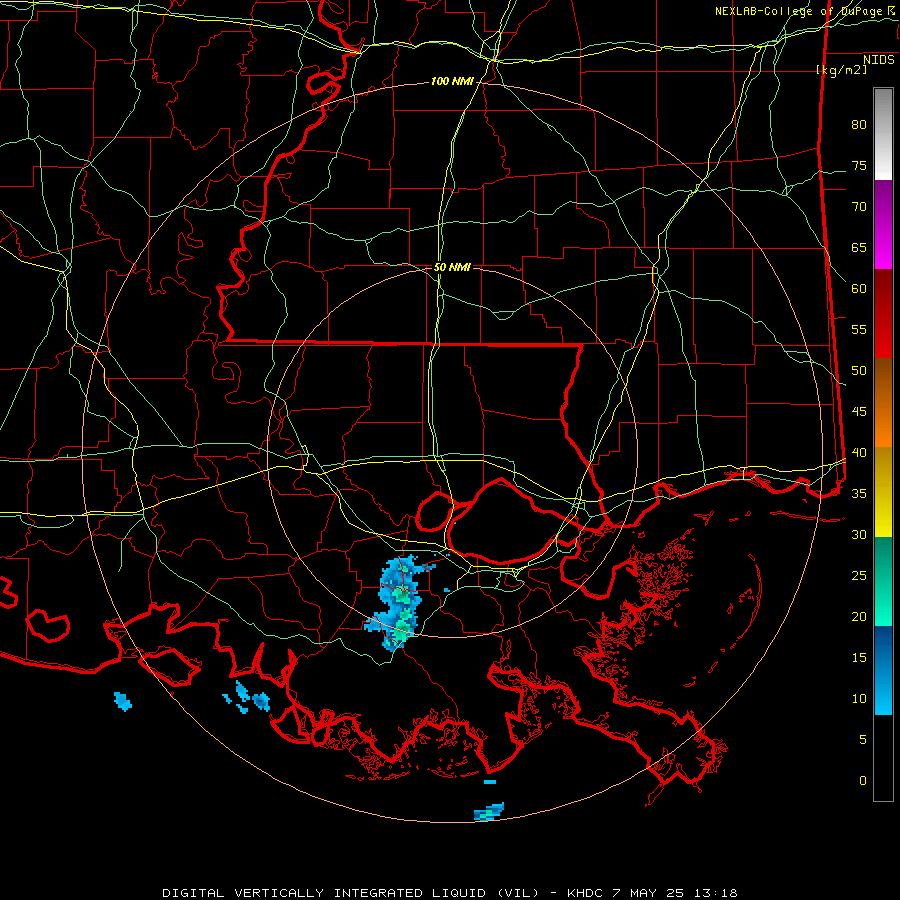Click the legend scale value "50"
The width and height of the screenshot is (900, 900).
pyautogui.click(x=859, y=371)
